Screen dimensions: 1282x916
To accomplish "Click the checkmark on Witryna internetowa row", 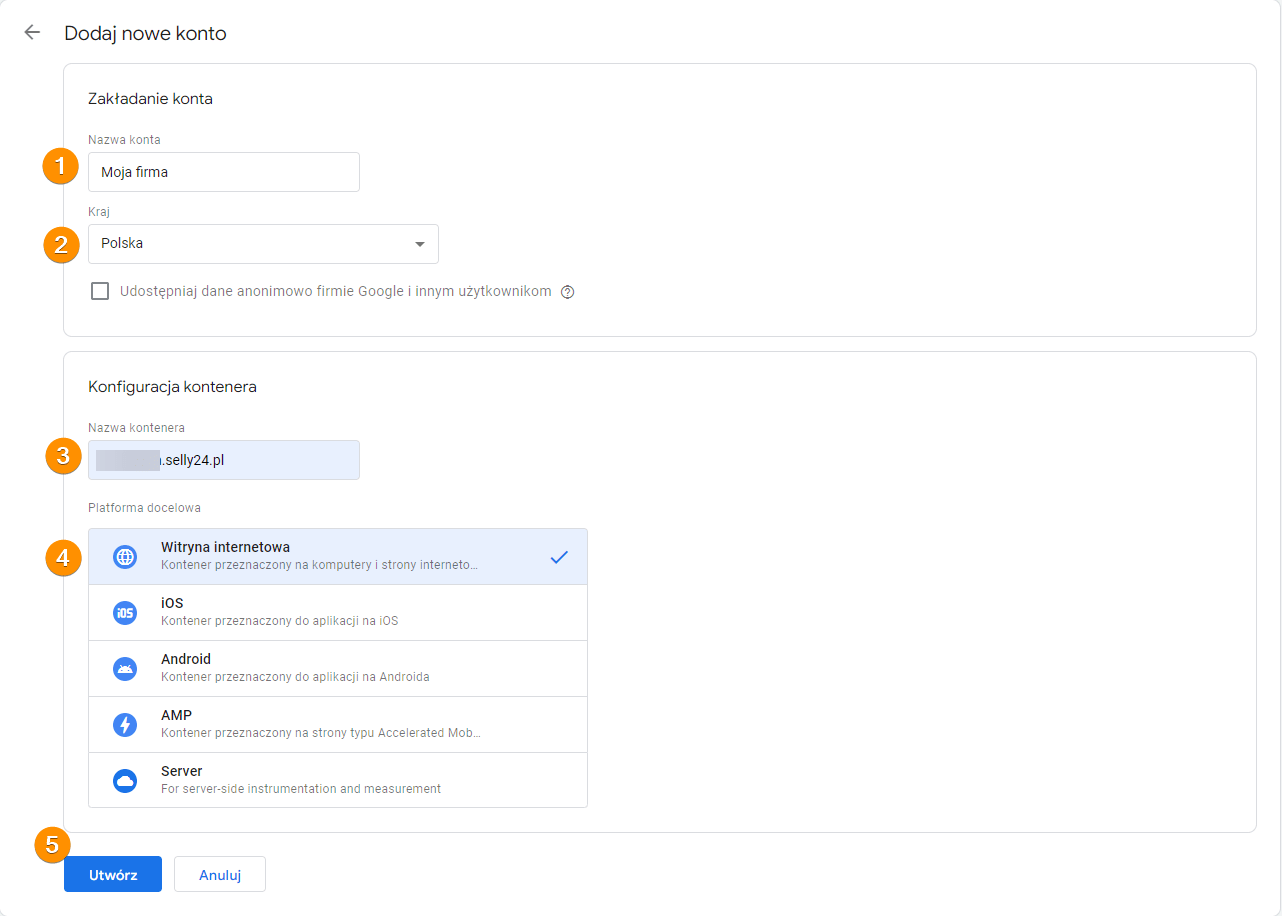I will pyautogui.click(x=559, y=557).
